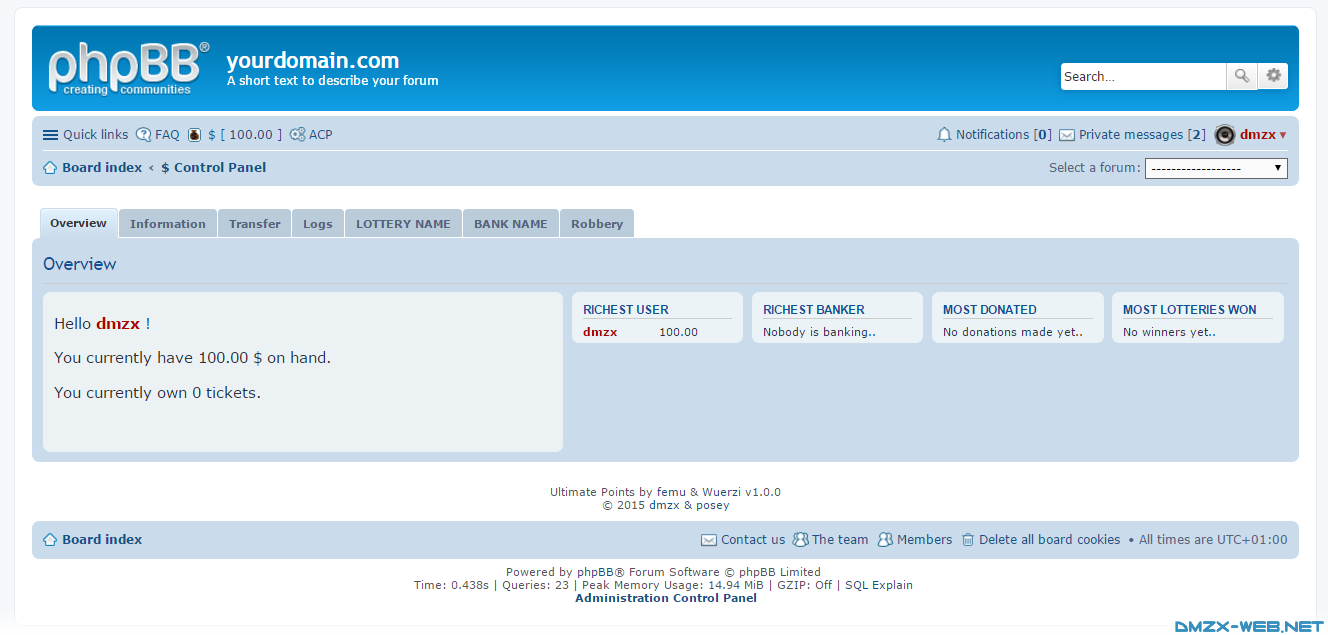Open the Robbery tab
The width and height of the screenshot is (1328, 635).
(x=597, y=224)
